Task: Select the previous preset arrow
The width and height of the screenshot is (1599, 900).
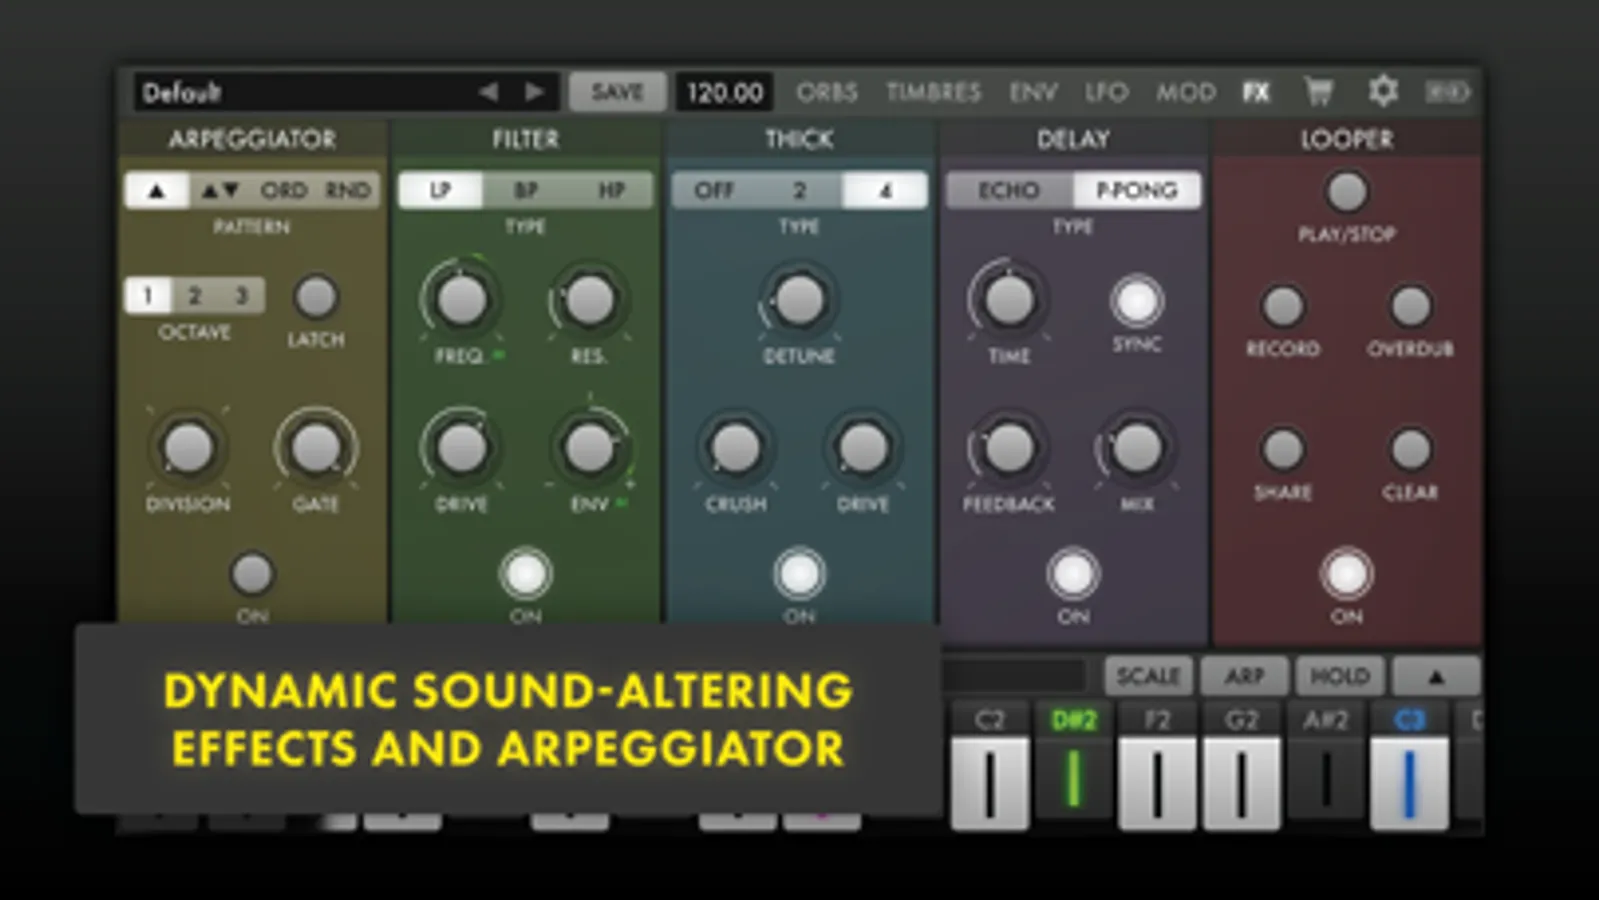Action: pyautogui.click(x=488, y=92)
